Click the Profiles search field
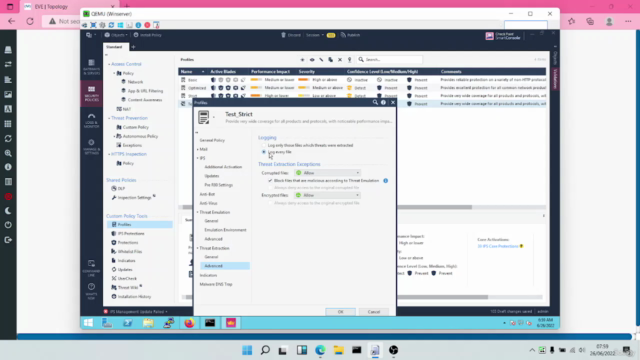Image resolution: width=640 pixels, height=360 pixels. point(390,60)
